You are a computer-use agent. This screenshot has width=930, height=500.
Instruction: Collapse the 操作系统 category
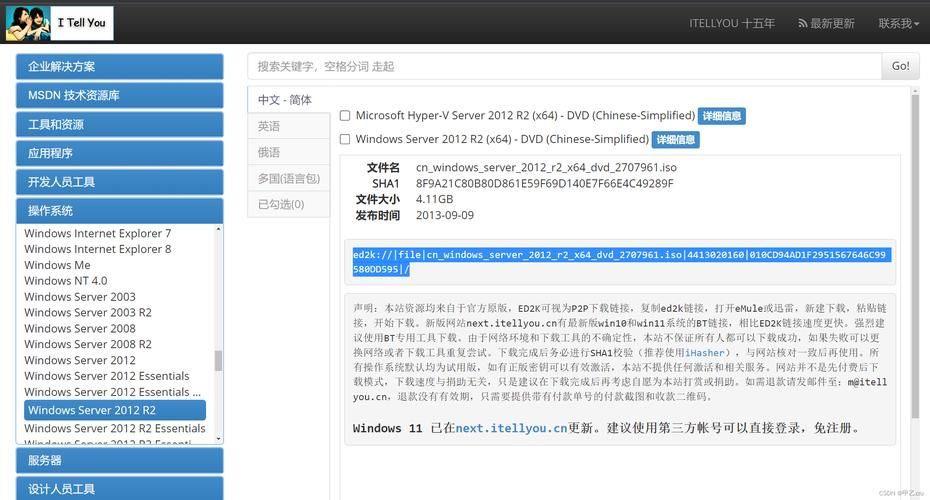(120, 211)
